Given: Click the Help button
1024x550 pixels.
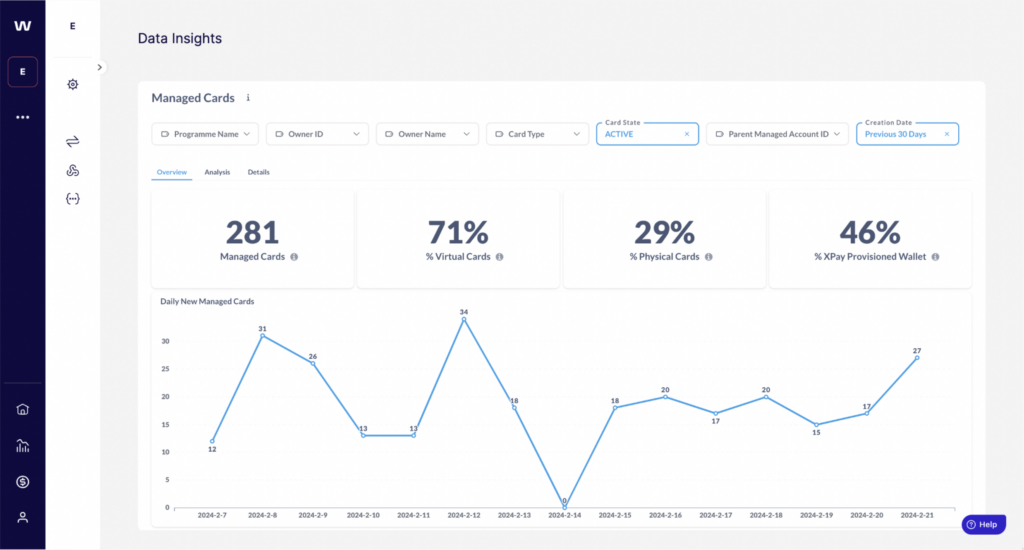Looking at the screenshot, I should [x=982, y=524].
